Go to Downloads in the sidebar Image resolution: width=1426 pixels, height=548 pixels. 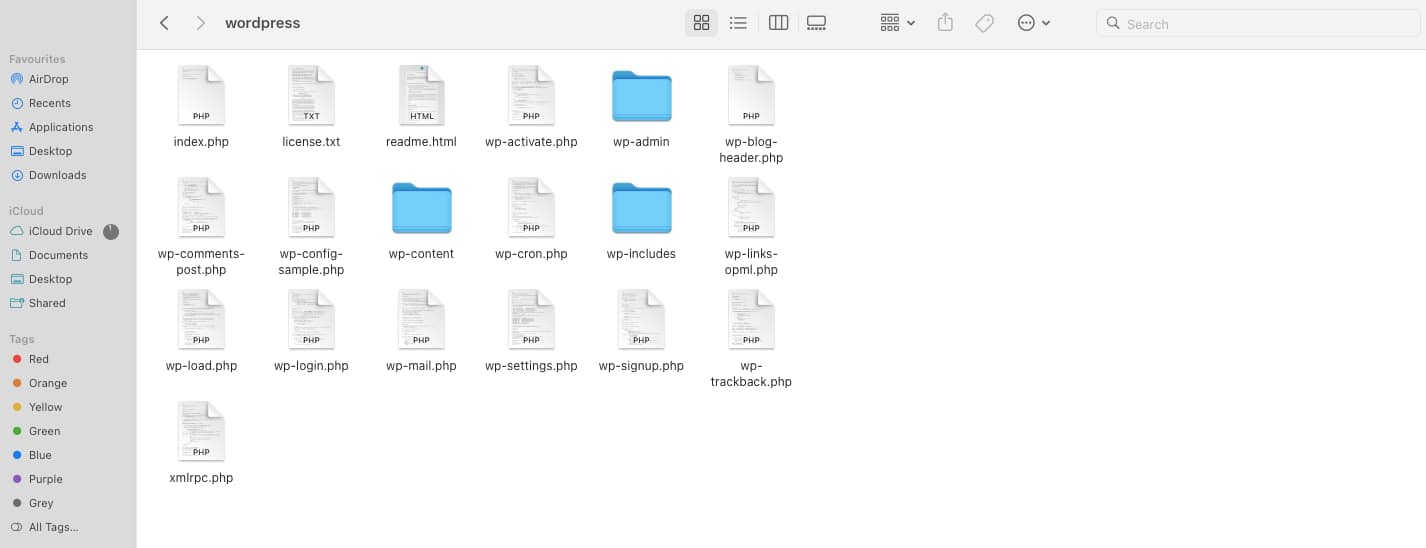click(57, 175)
